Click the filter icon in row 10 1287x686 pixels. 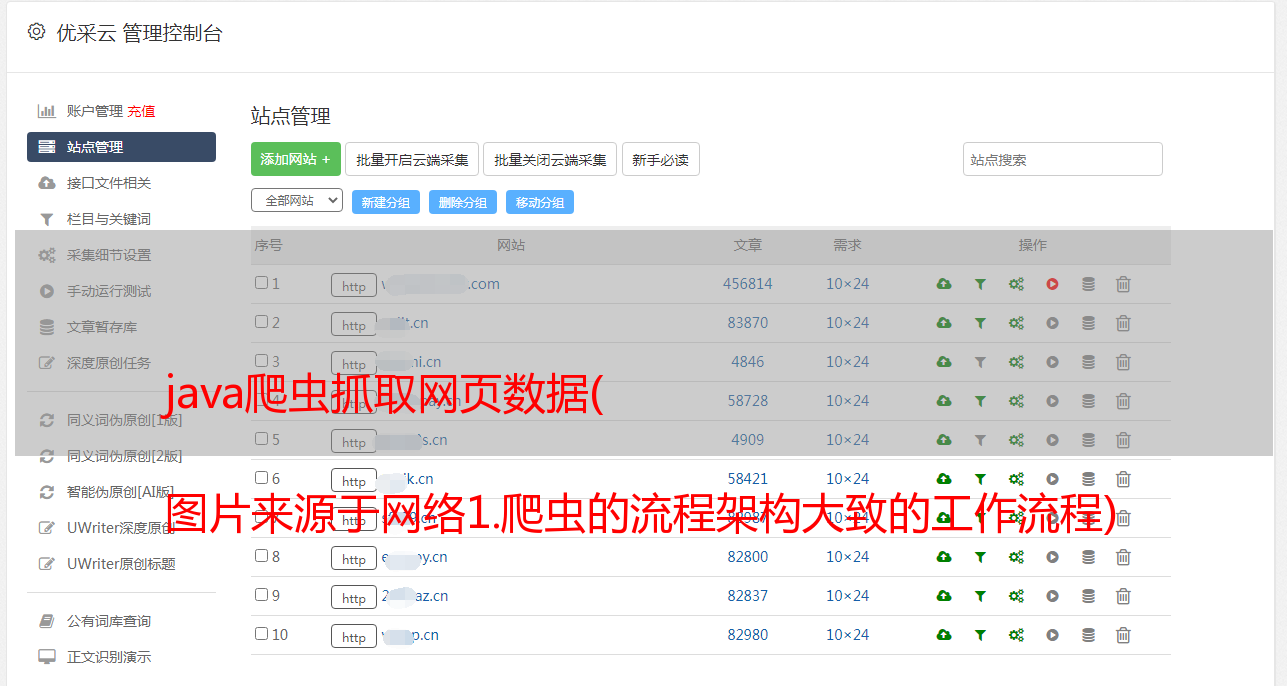click(x=980, y=635)
